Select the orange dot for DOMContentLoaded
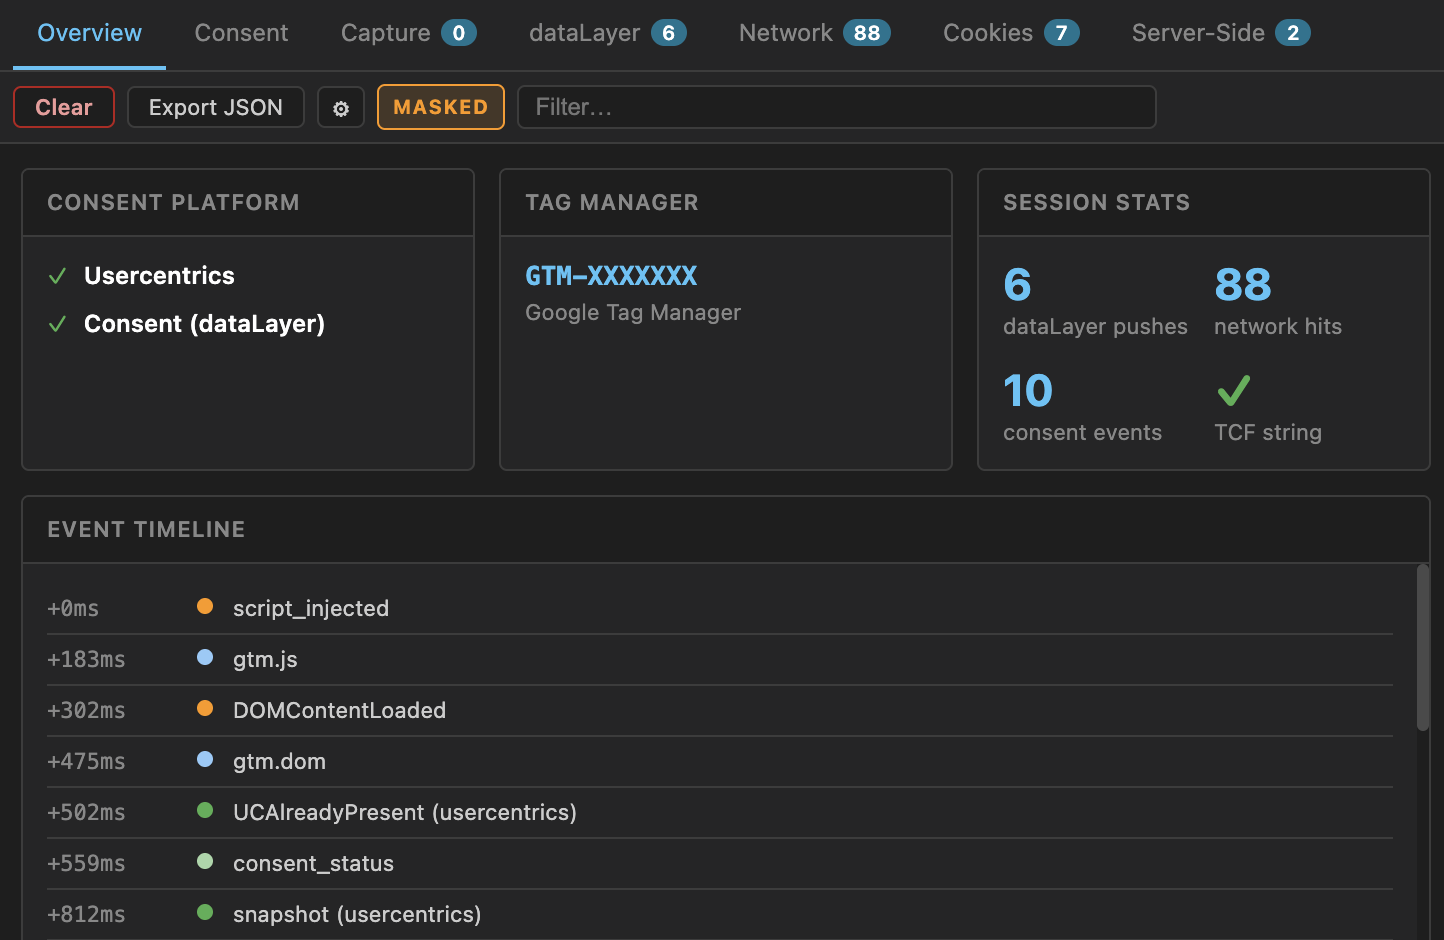This screenshot has height=940, width=1444. click(x=205, y=708)
